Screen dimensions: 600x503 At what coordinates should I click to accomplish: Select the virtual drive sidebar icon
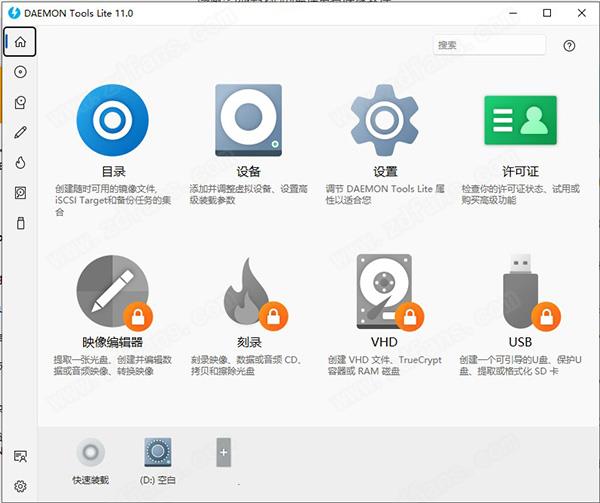coord(20,103)
